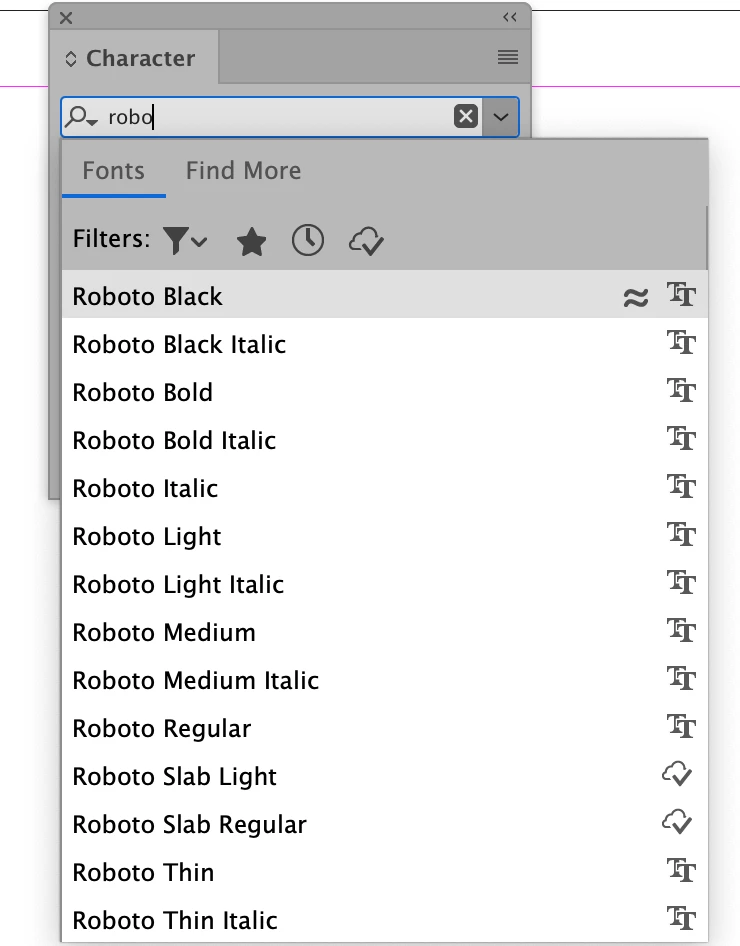Switch to the Find More tab

(x=243, y=171)
